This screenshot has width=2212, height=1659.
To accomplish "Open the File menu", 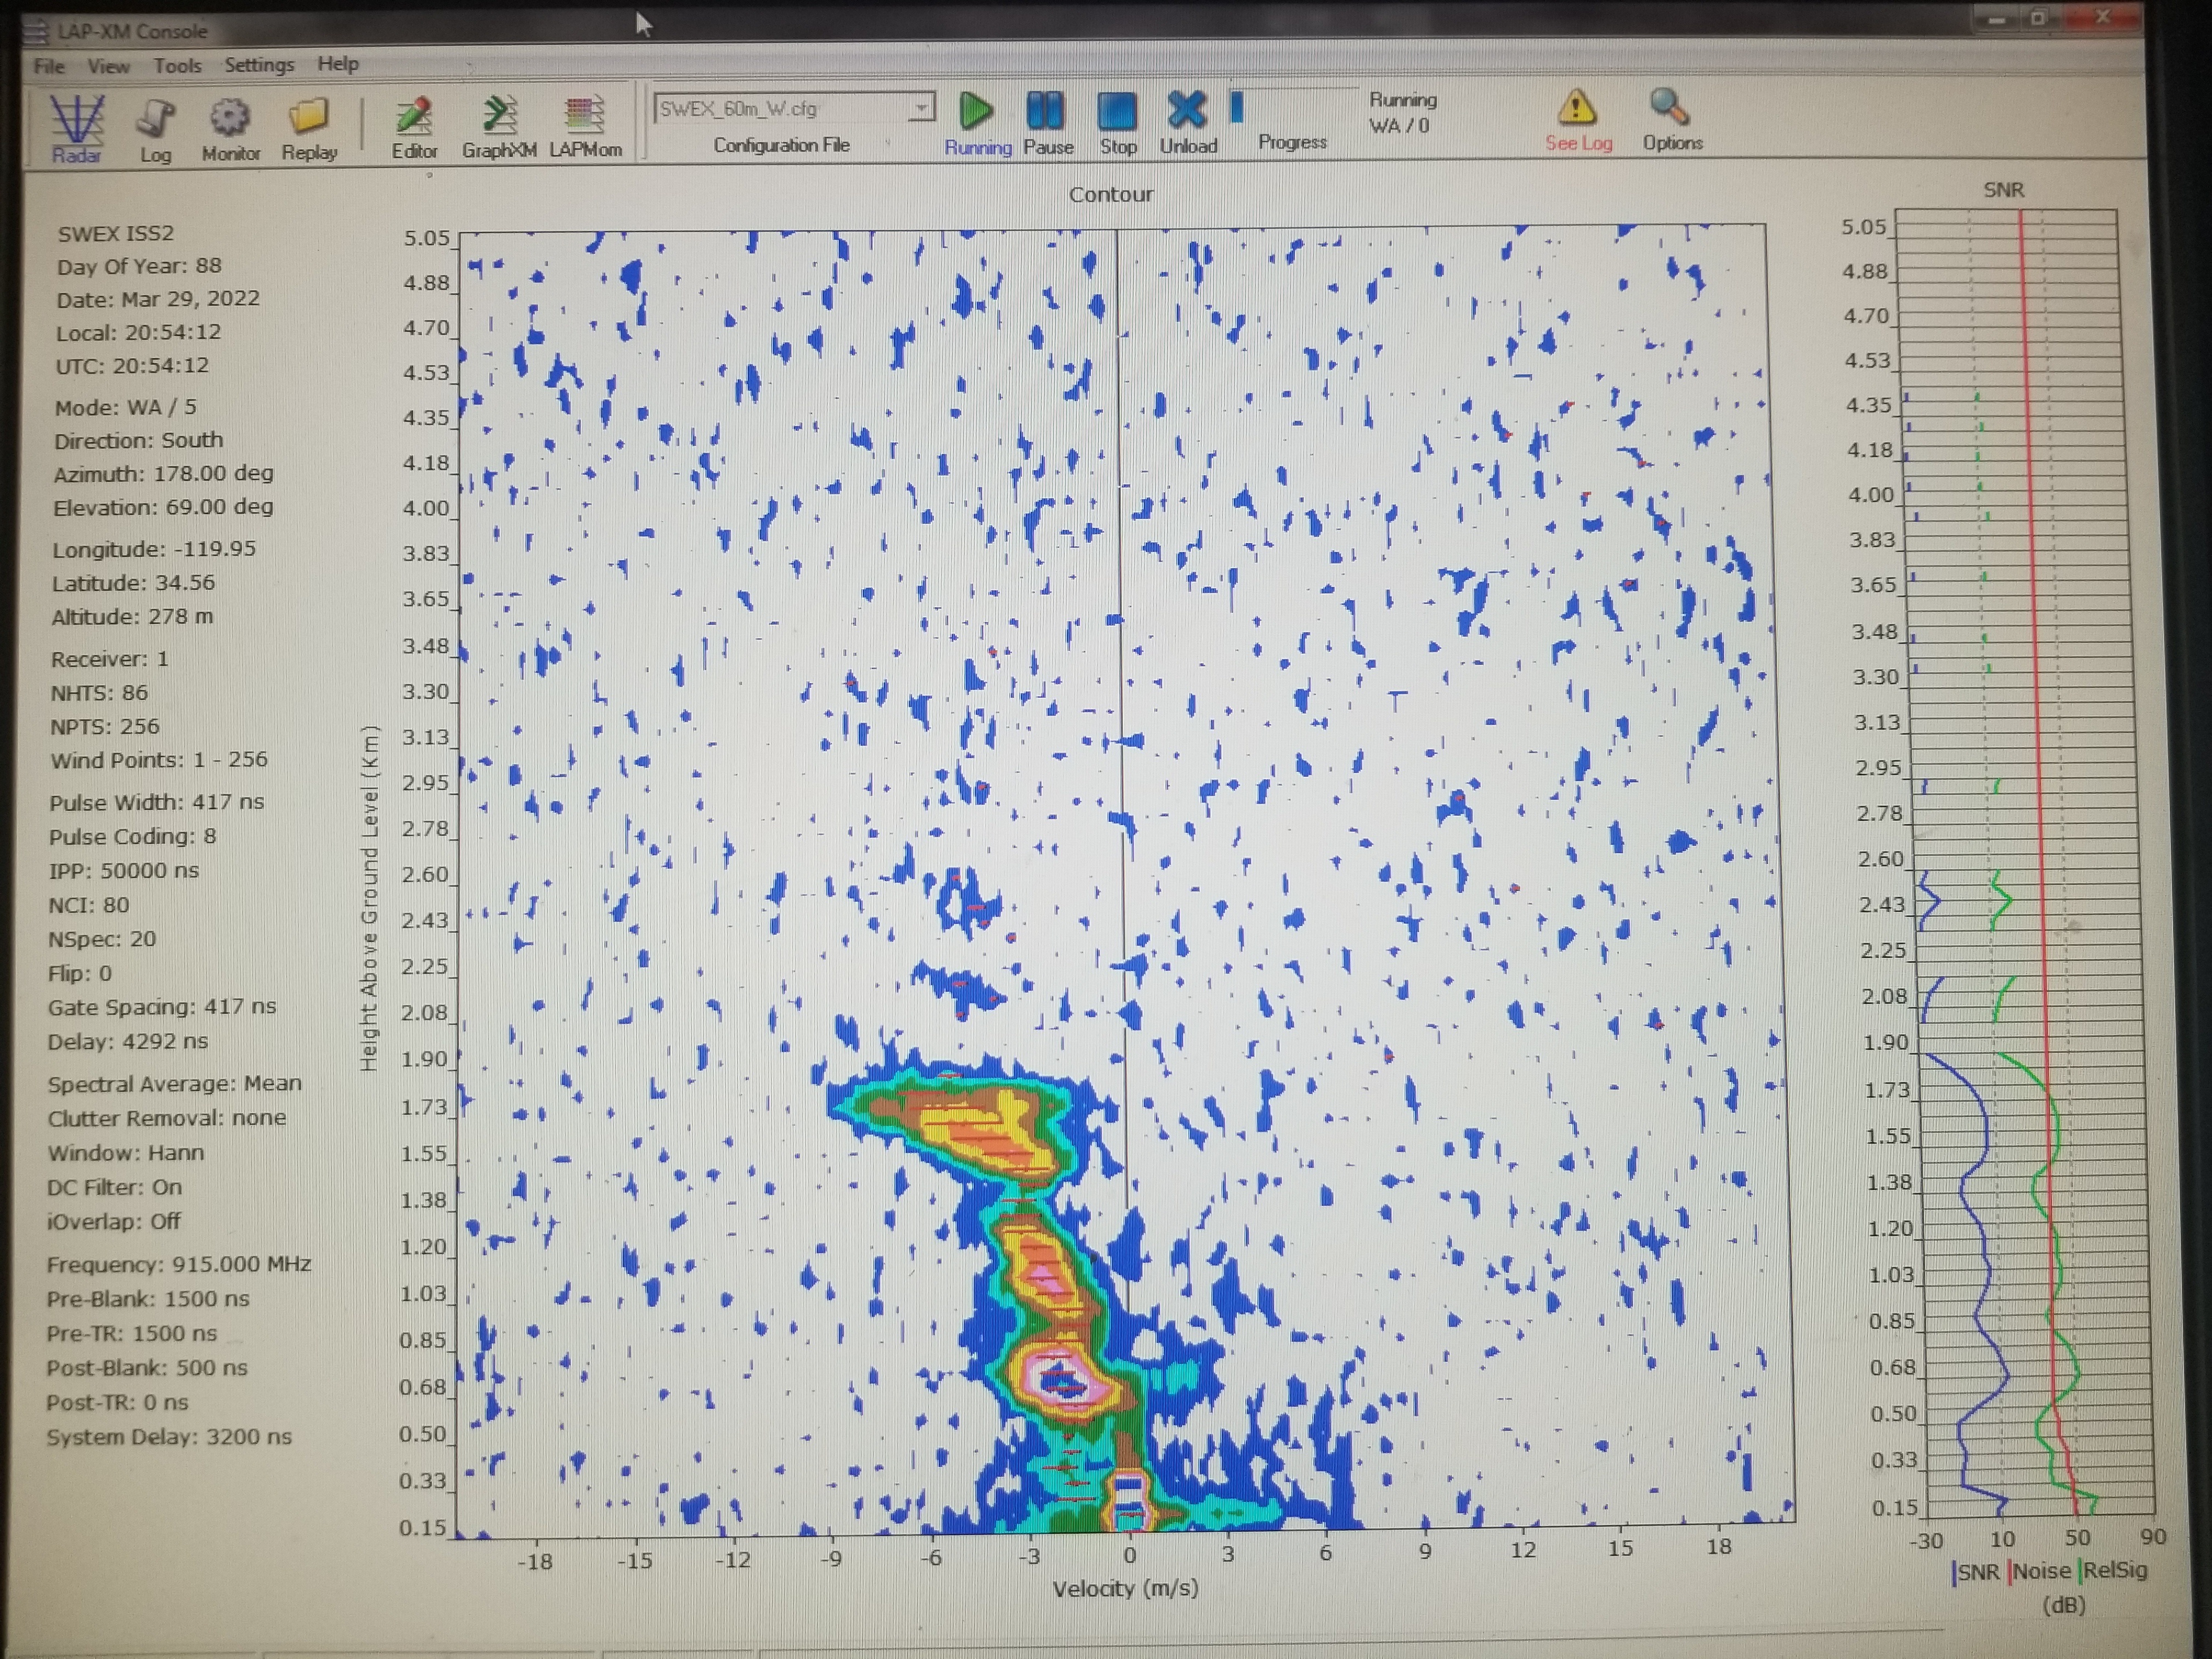I will 49,66.
